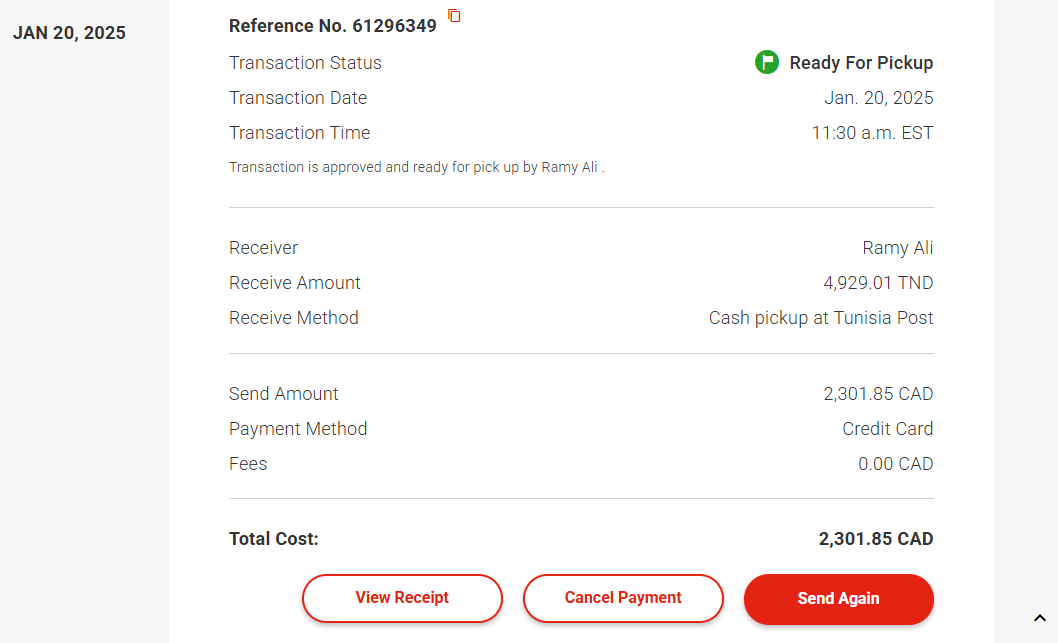The width and height of the screenshot is (1058, 643).
Task: Click the Transaction Status label
Action: coord(305,63)
